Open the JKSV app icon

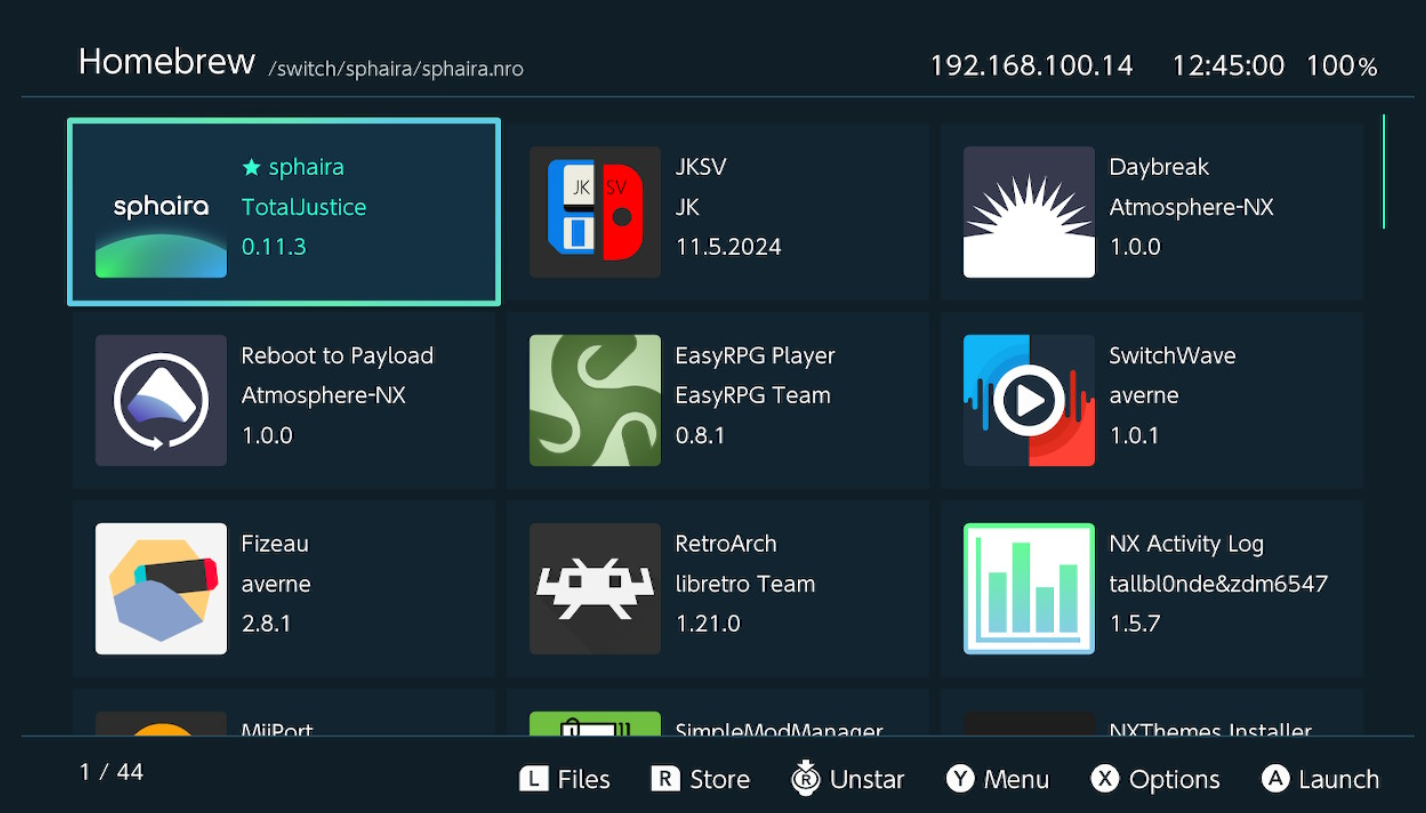pos(594,212)
